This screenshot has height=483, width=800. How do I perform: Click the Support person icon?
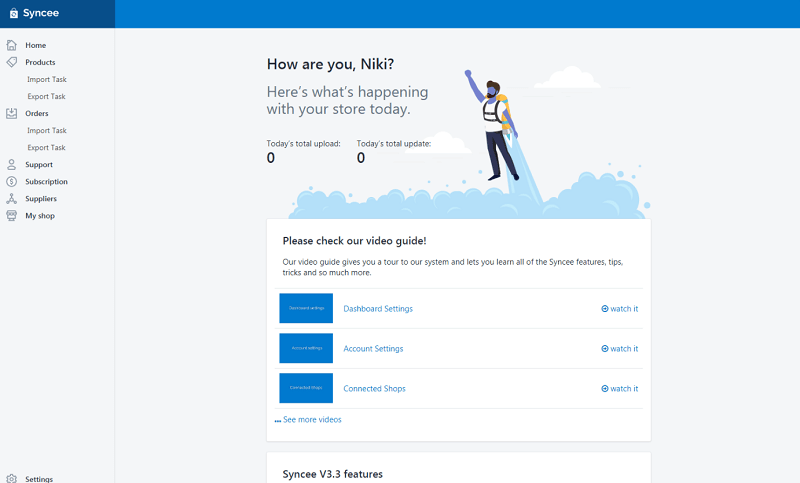[11, 164]
